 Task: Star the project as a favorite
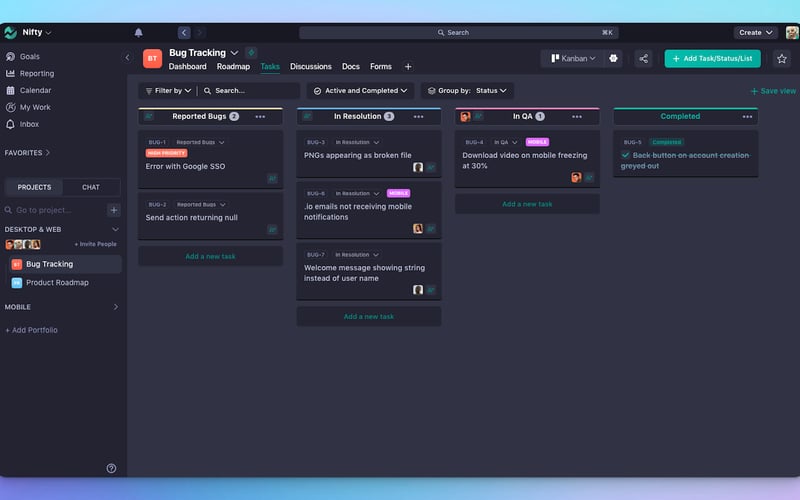(782, 59)
